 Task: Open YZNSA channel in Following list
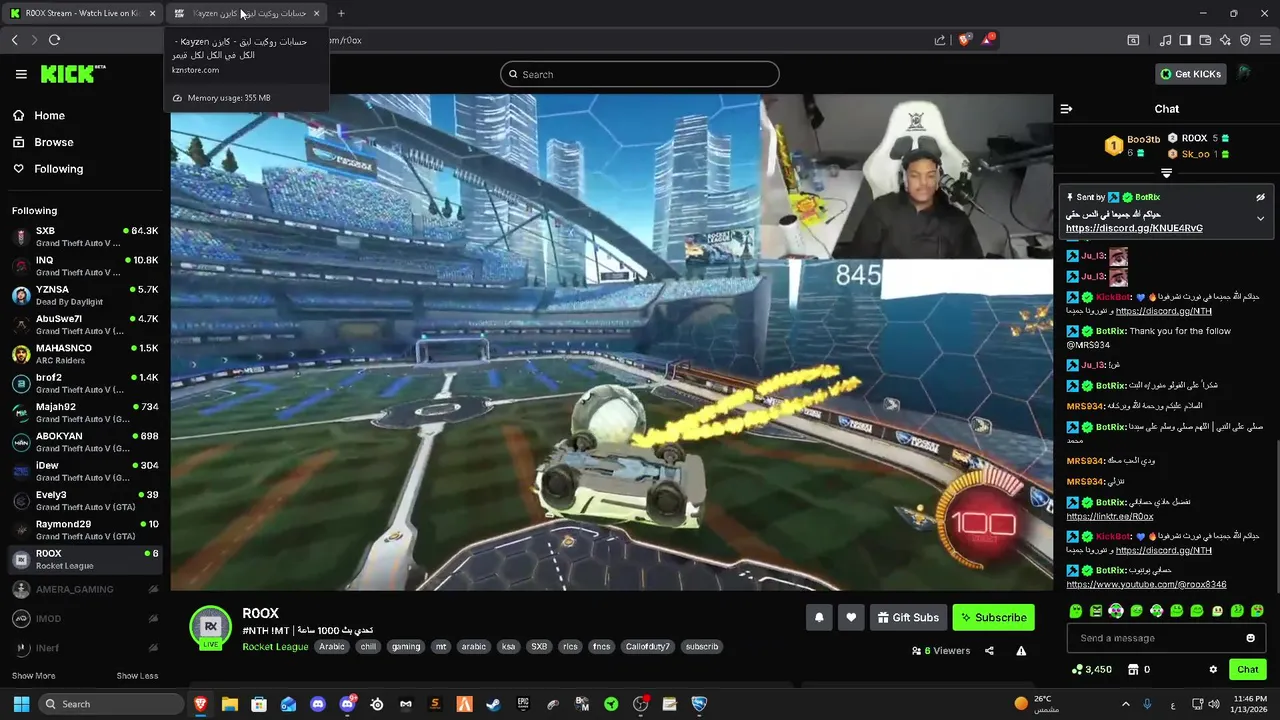pyautogui.click(x=85, y=295)
